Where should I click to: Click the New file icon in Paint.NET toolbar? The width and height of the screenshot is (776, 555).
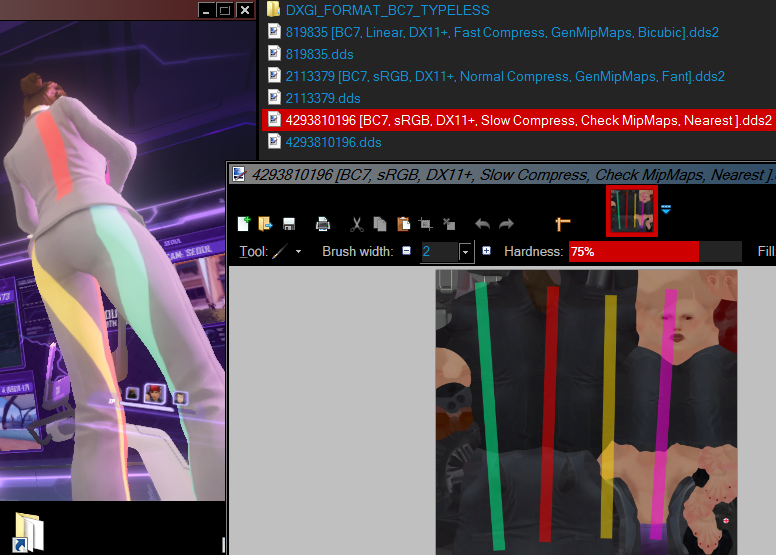[244, 224]
